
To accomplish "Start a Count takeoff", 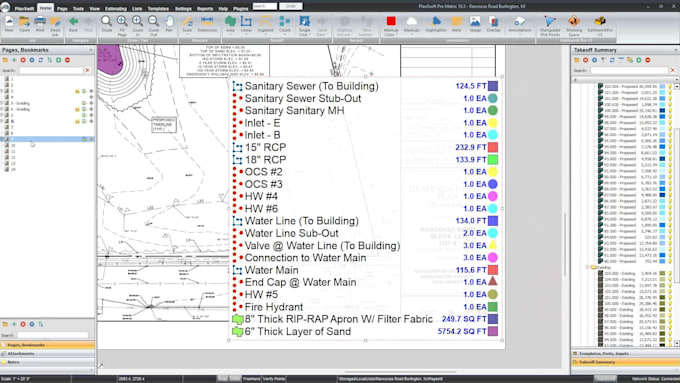I will pyautogui.click(x=284, y=24).
